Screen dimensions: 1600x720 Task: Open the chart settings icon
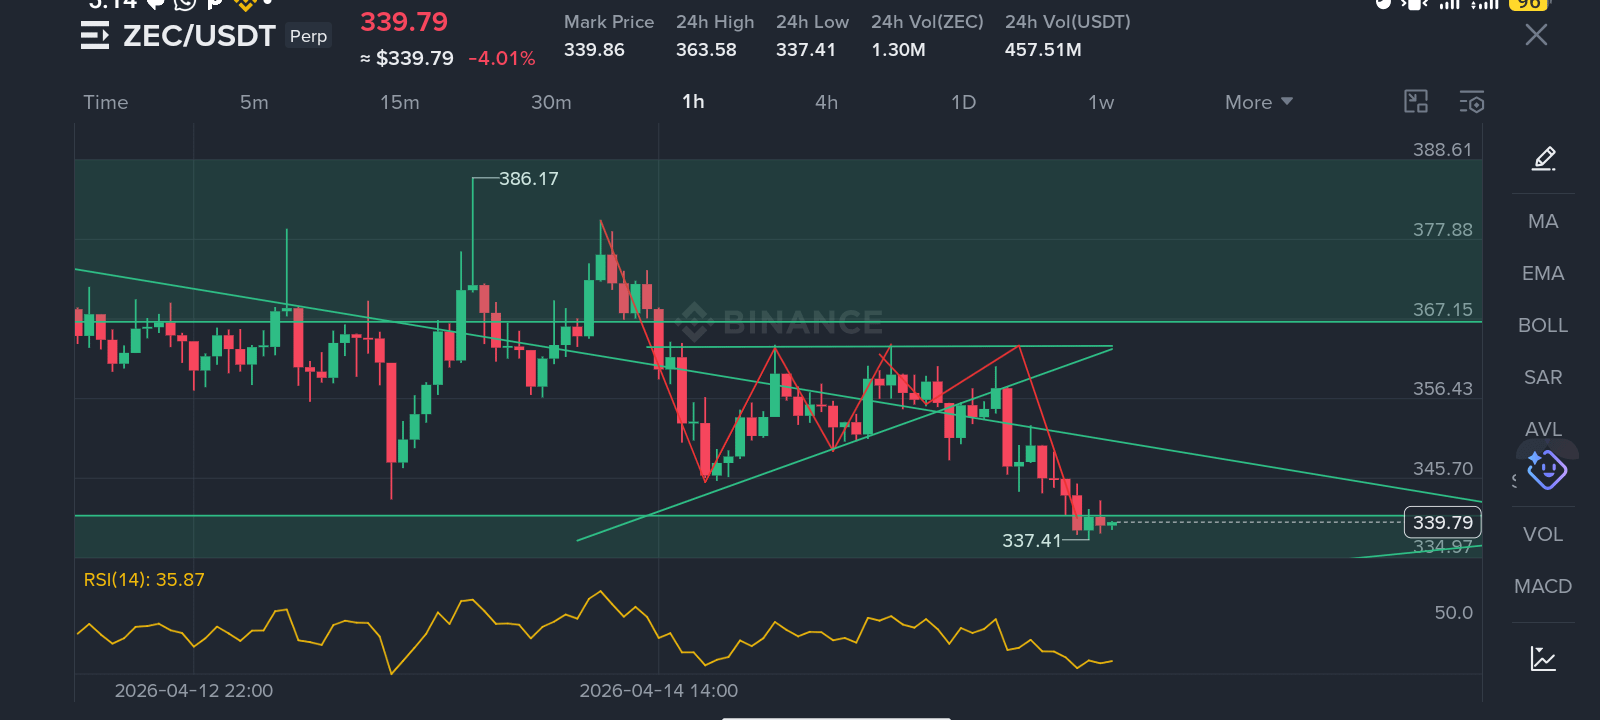[1472, 102]
